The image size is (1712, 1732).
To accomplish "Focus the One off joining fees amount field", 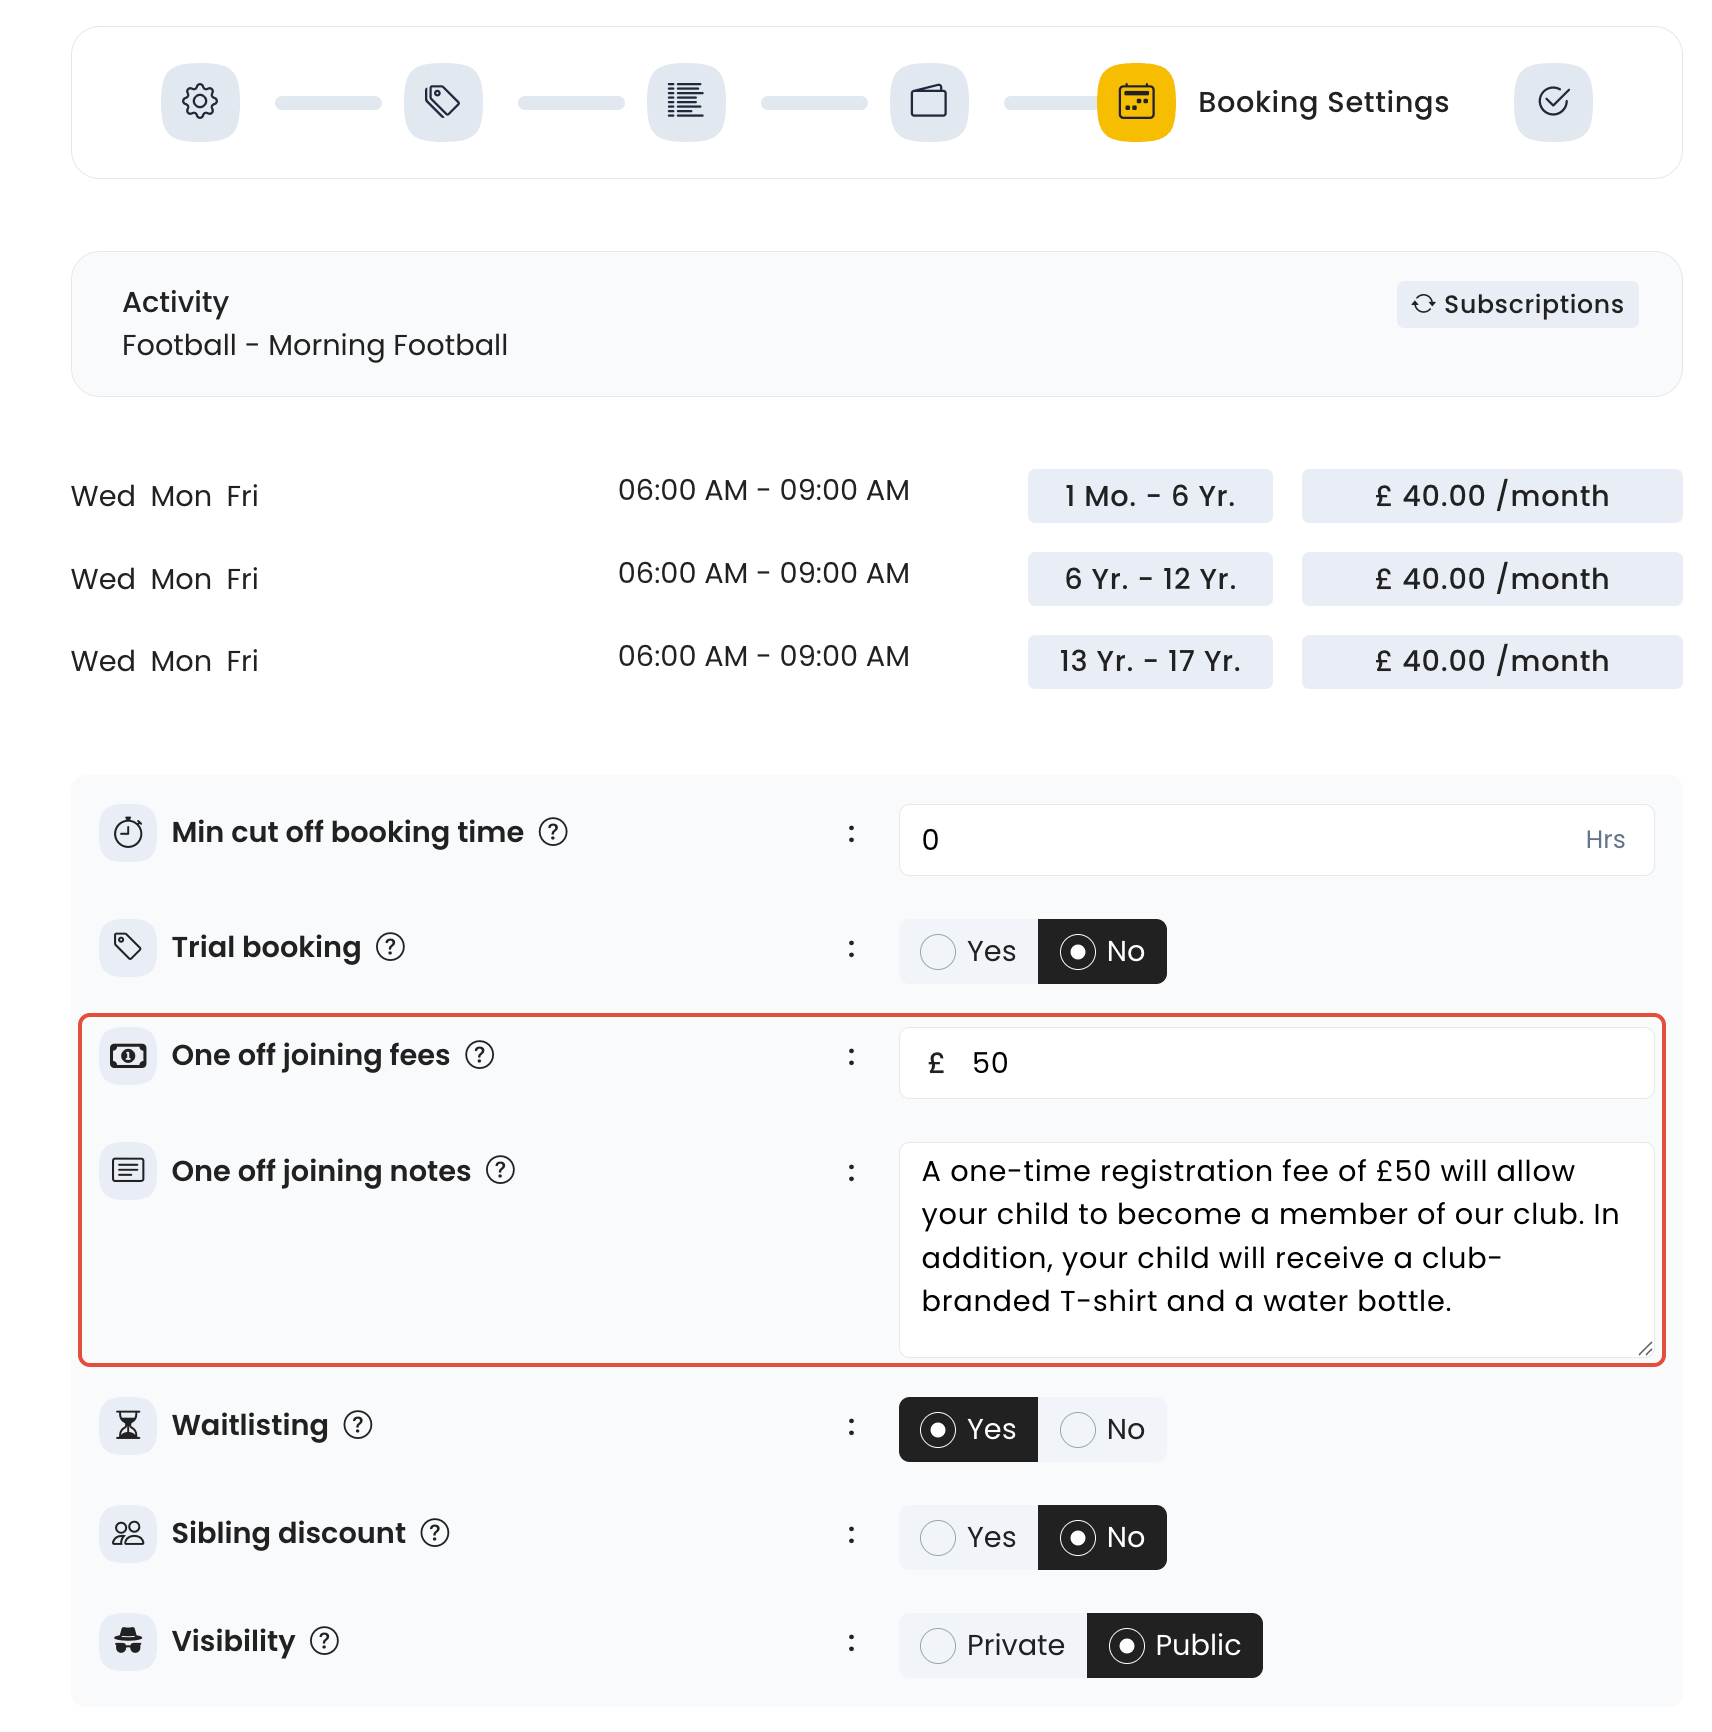I will [x=1276, y=1063].
